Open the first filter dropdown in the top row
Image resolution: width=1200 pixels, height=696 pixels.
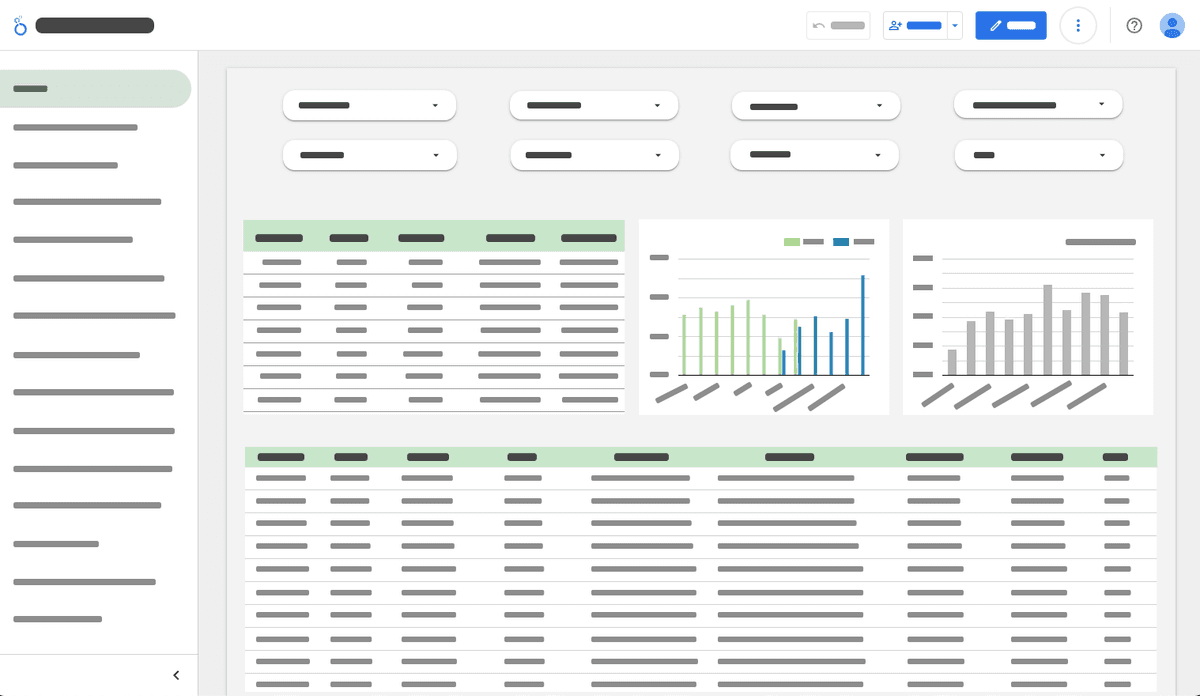point(369,106)
